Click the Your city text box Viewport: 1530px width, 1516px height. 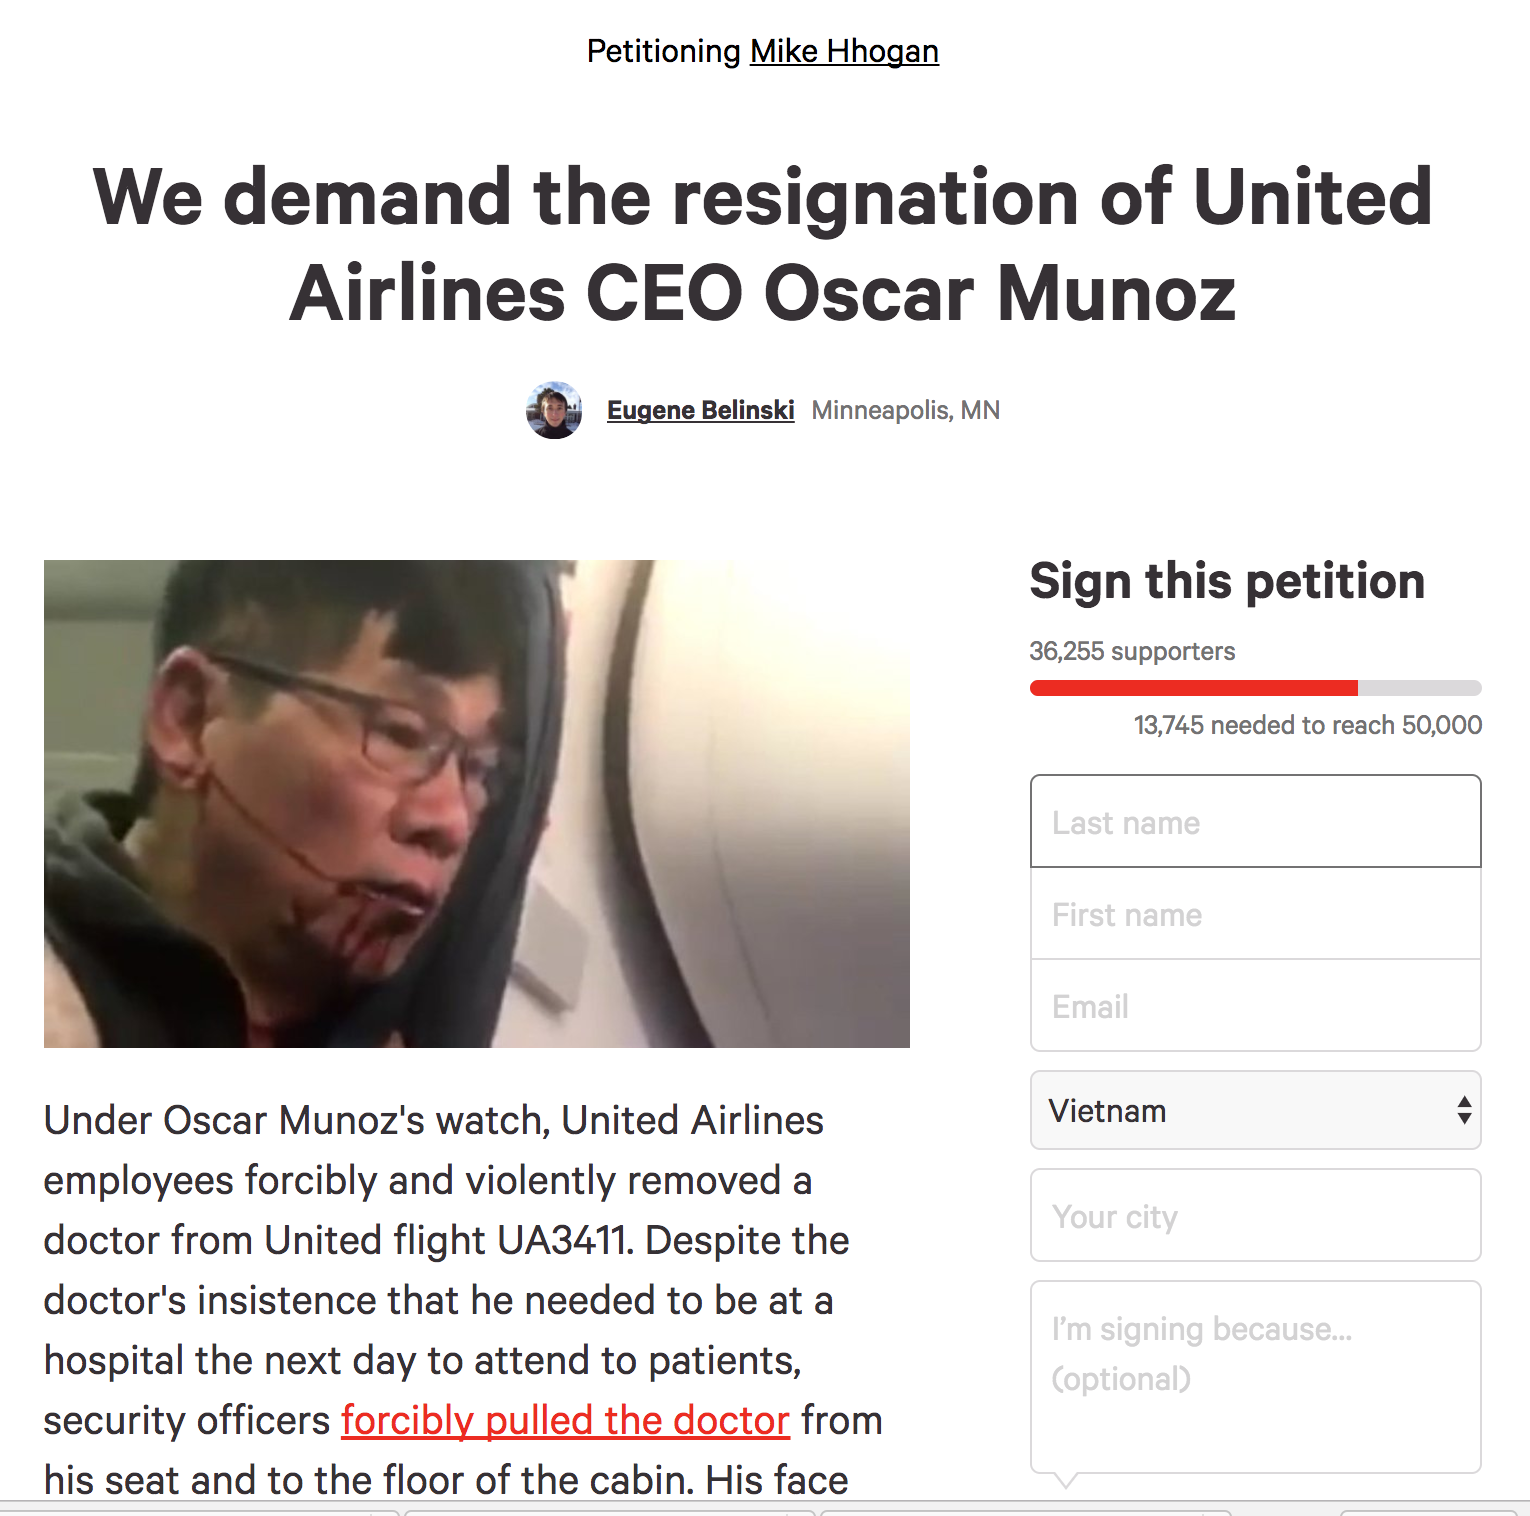1255,1216
